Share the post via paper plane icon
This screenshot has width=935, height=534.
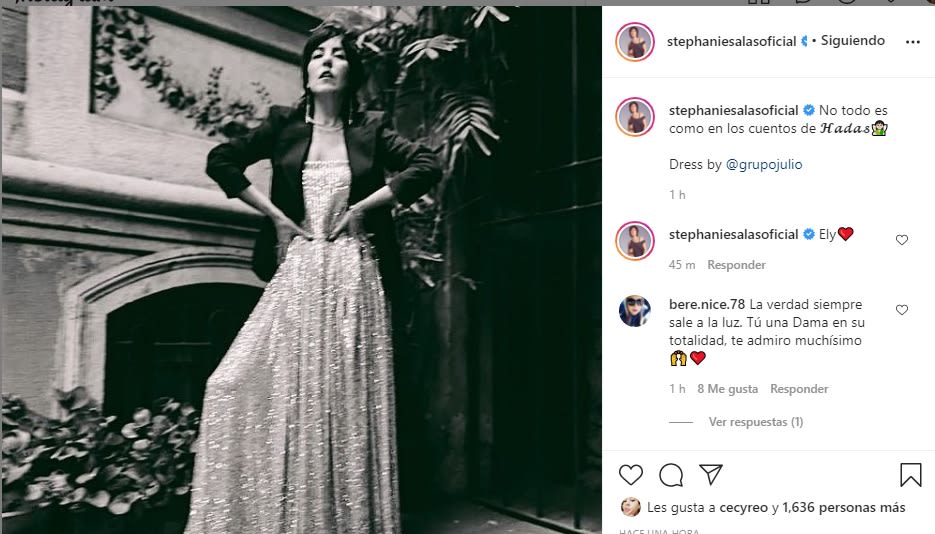coord(711,474)
